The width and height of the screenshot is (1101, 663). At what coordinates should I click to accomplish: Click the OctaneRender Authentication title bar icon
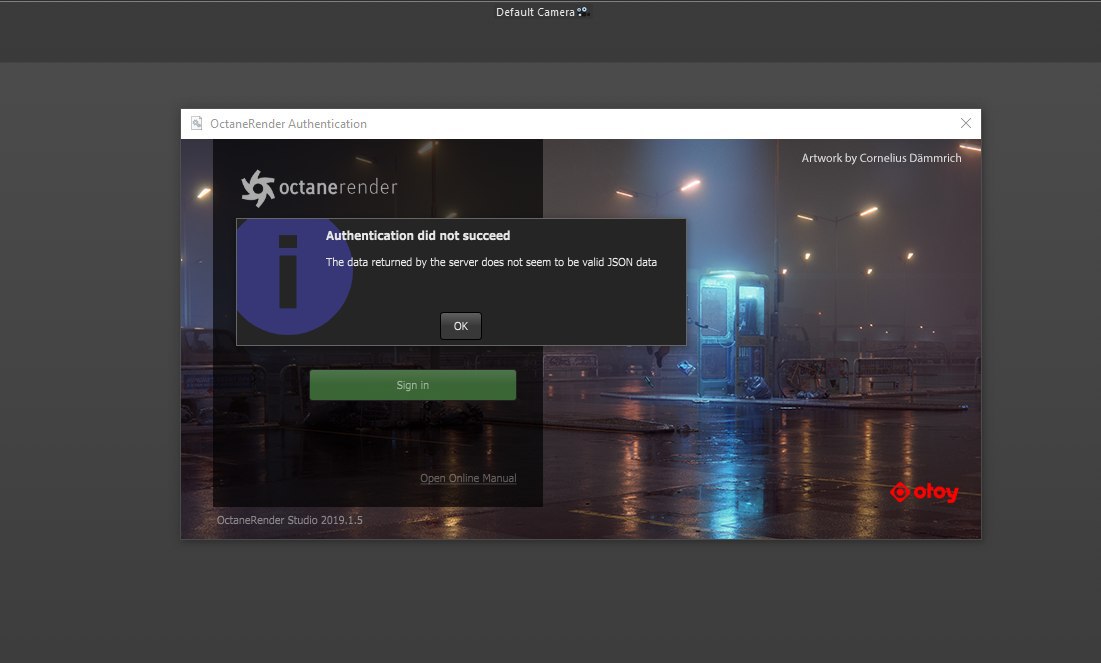tap(197, 123)
